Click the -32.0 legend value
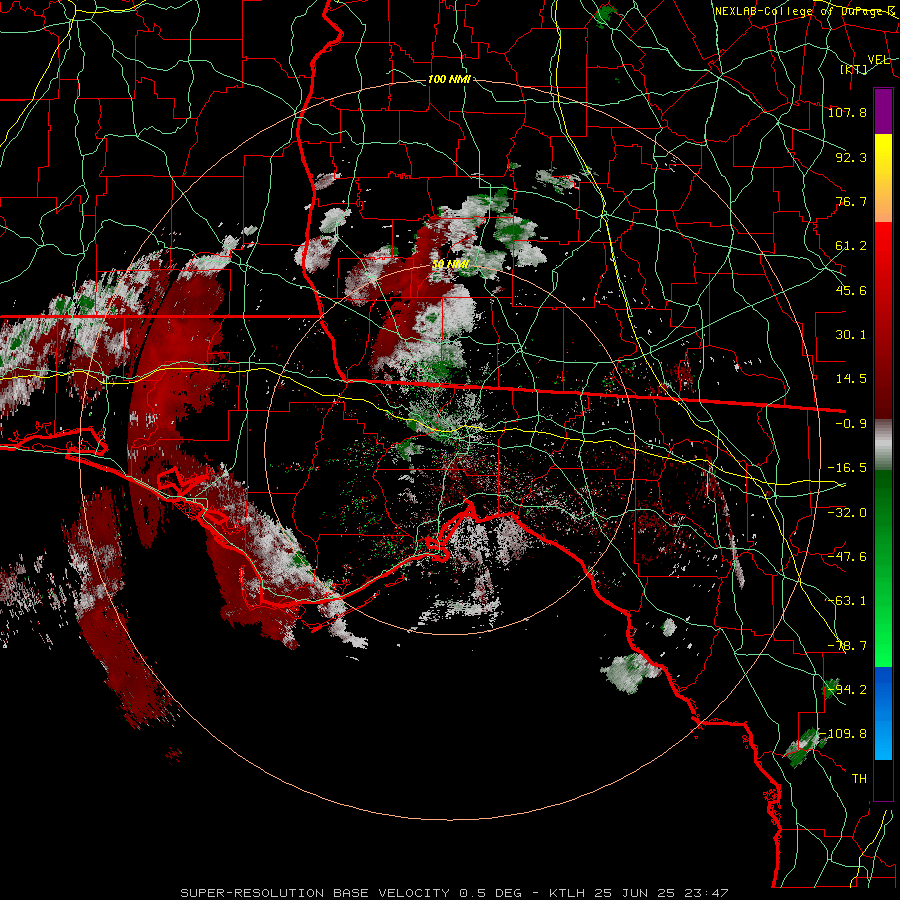 tap(847, 513)
